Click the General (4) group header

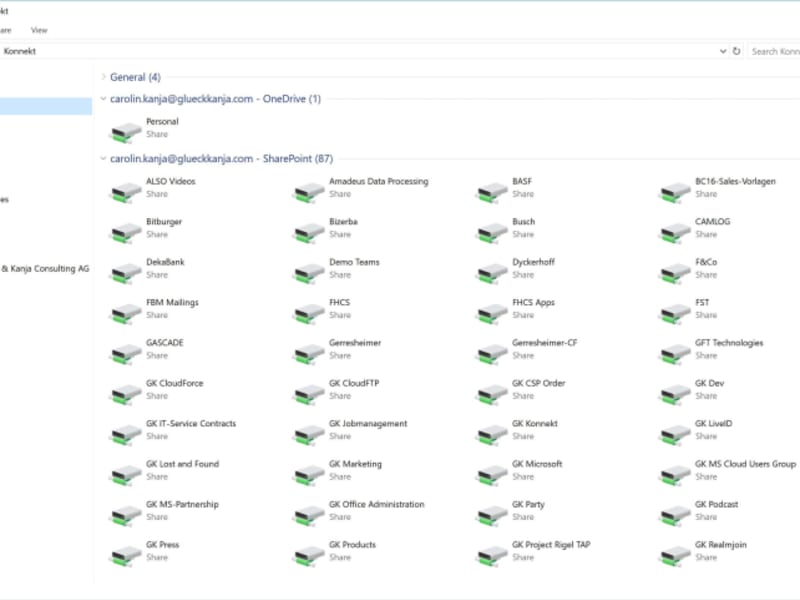click(135, 77)
